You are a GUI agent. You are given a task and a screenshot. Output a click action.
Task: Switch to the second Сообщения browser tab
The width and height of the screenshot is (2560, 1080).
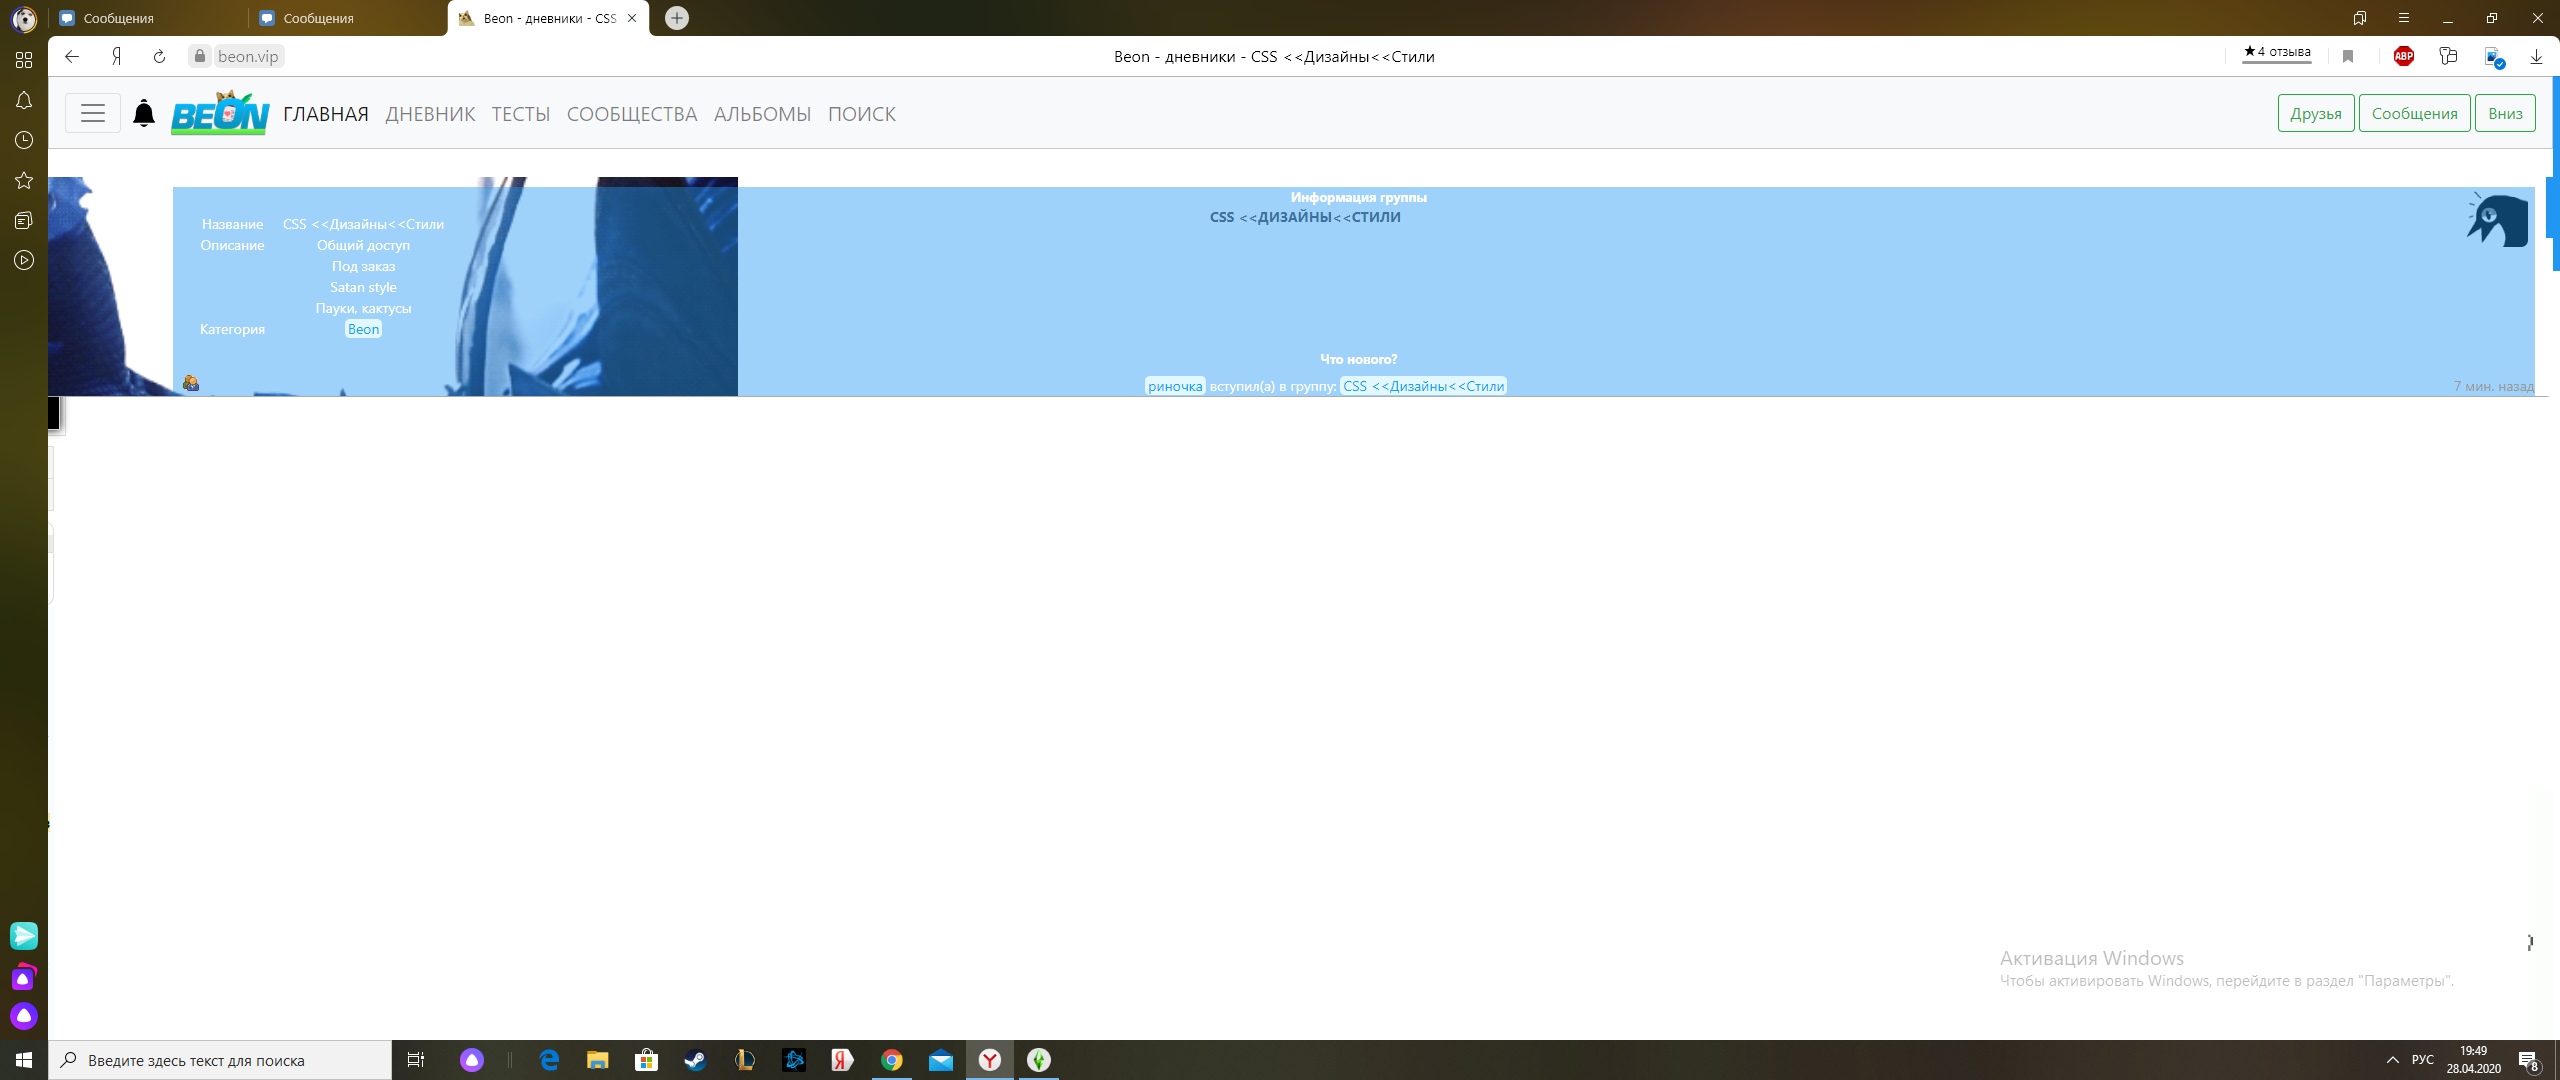coord(348,18)
